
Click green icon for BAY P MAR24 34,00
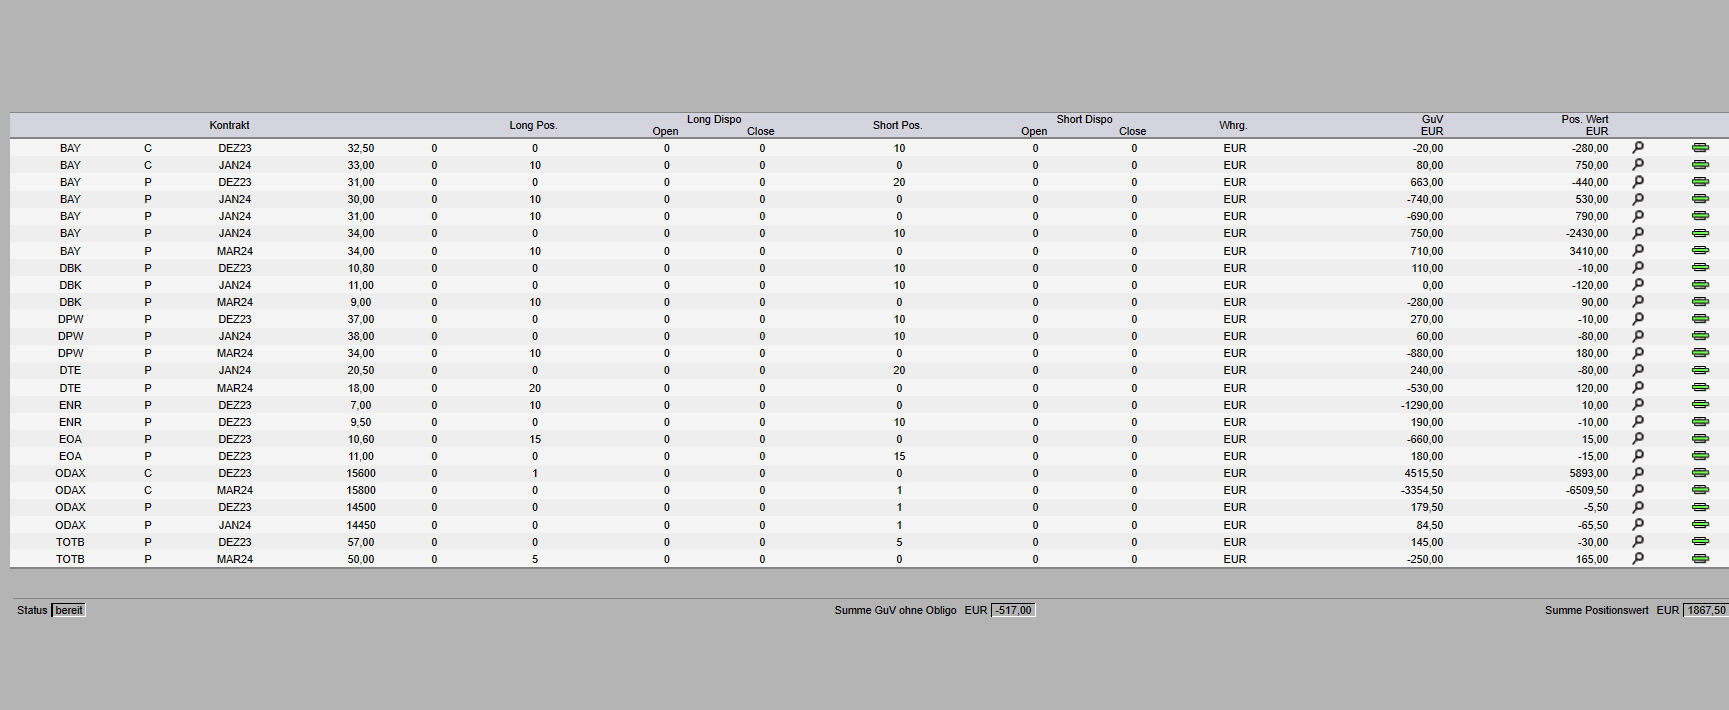coord(1700,251)
